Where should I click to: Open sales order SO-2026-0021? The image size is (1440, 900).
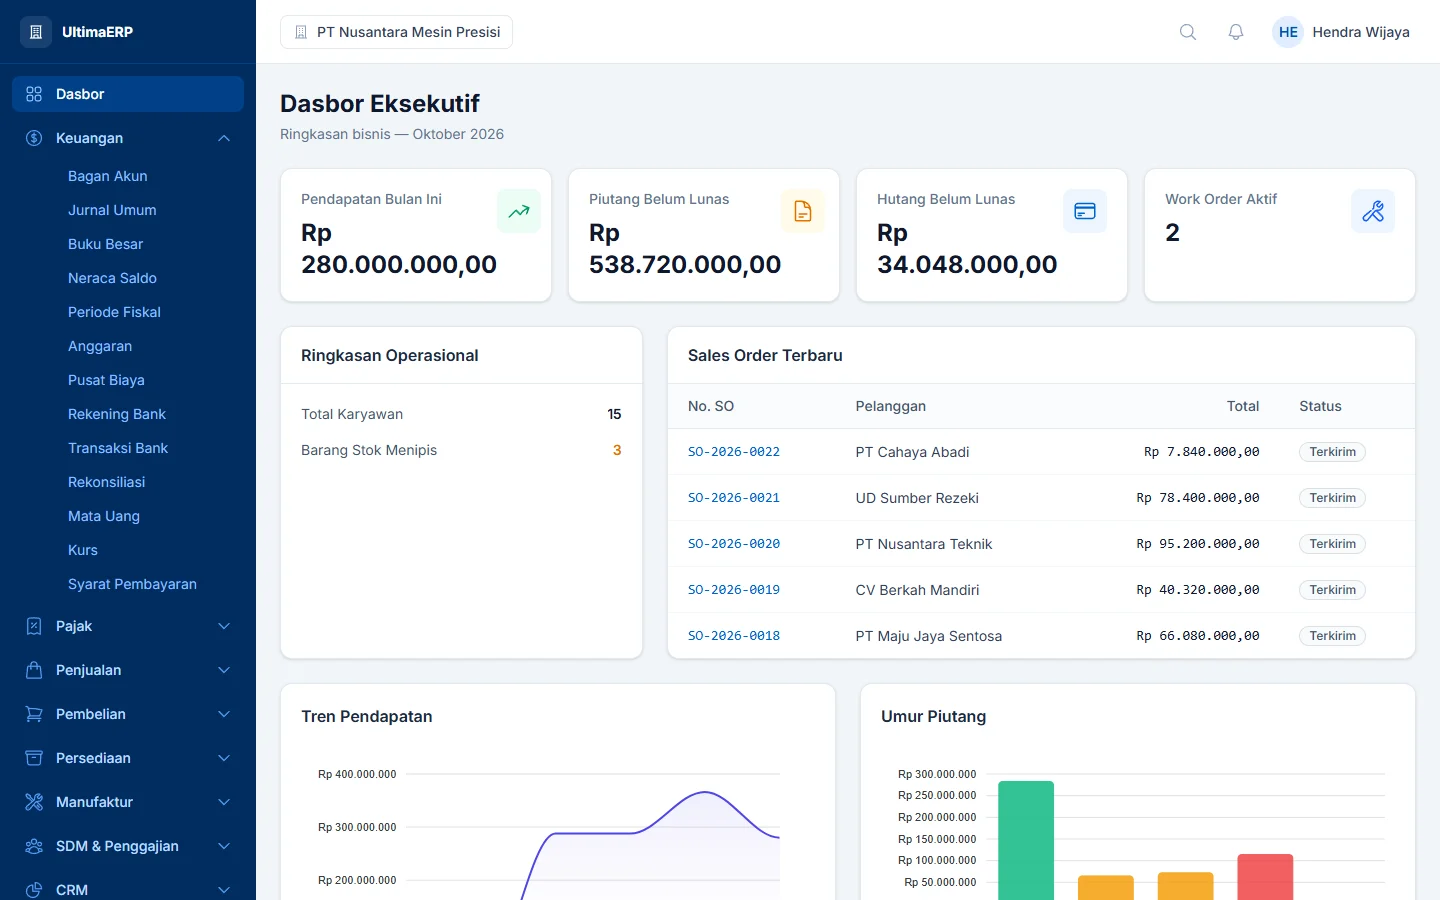pos(734,498)
